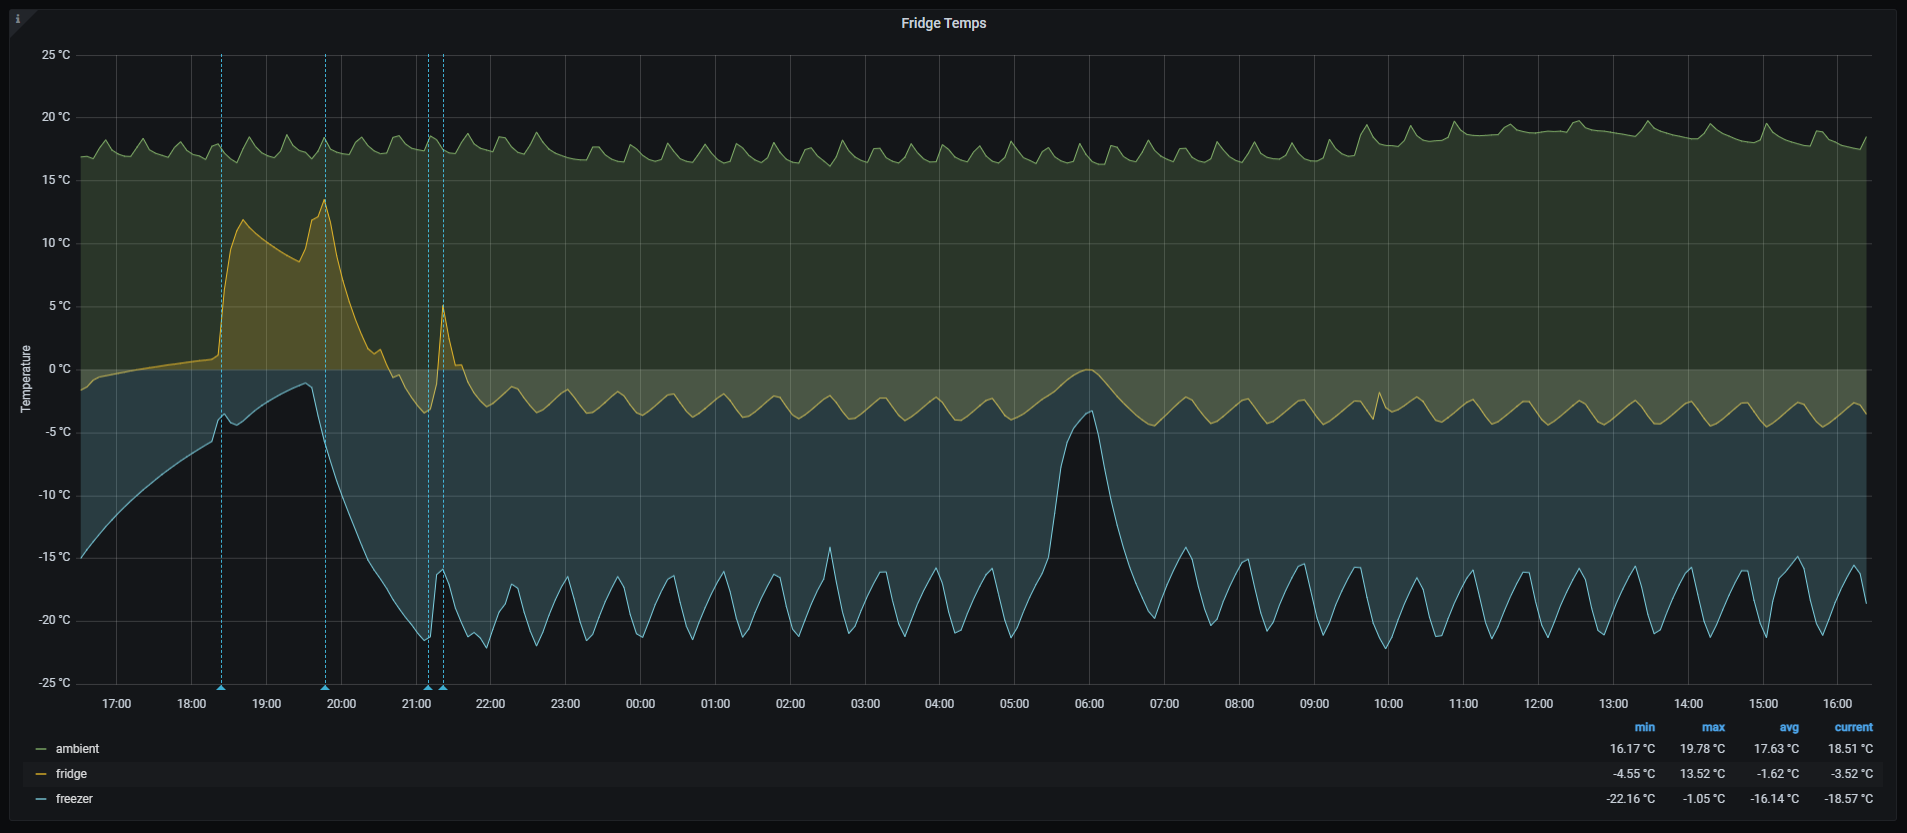Click the freezer avg value -16.14 °C
Viewport: 1907px width, 833px height.
1775,799
